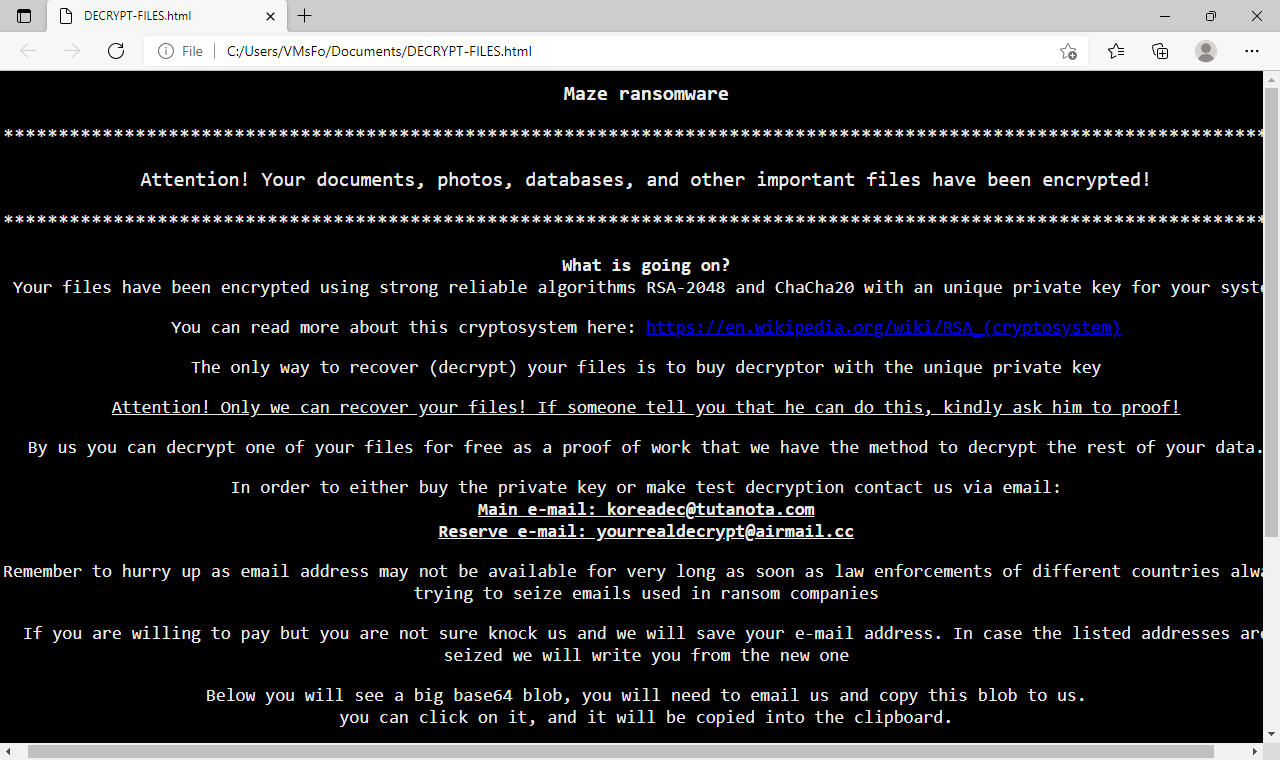
Task: Add this page to favorites
Action: click(x=1068, y=51)
